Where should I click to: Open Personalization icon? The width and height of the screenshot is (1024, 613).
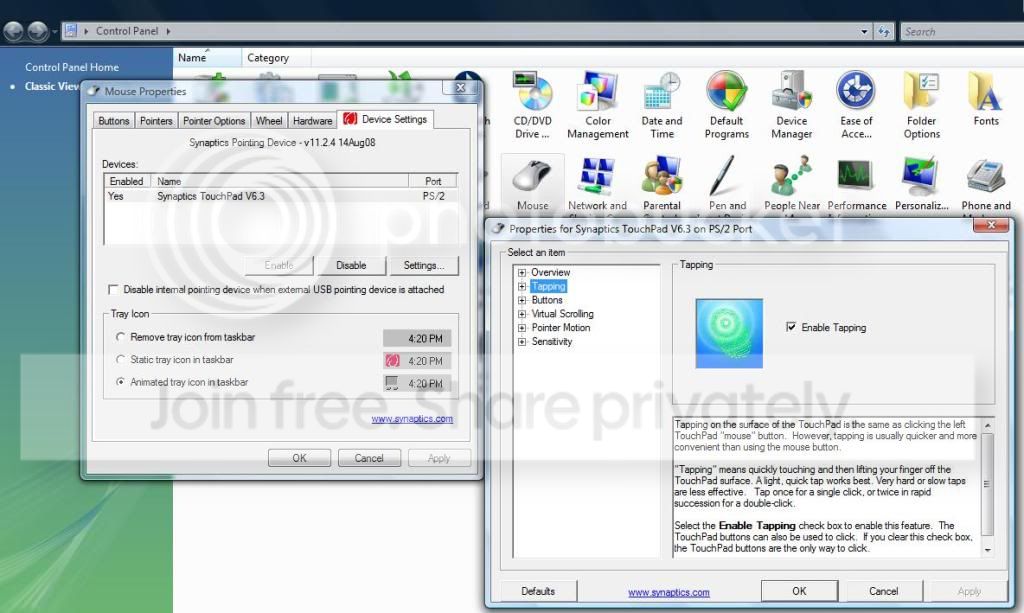tap(921, 184)
